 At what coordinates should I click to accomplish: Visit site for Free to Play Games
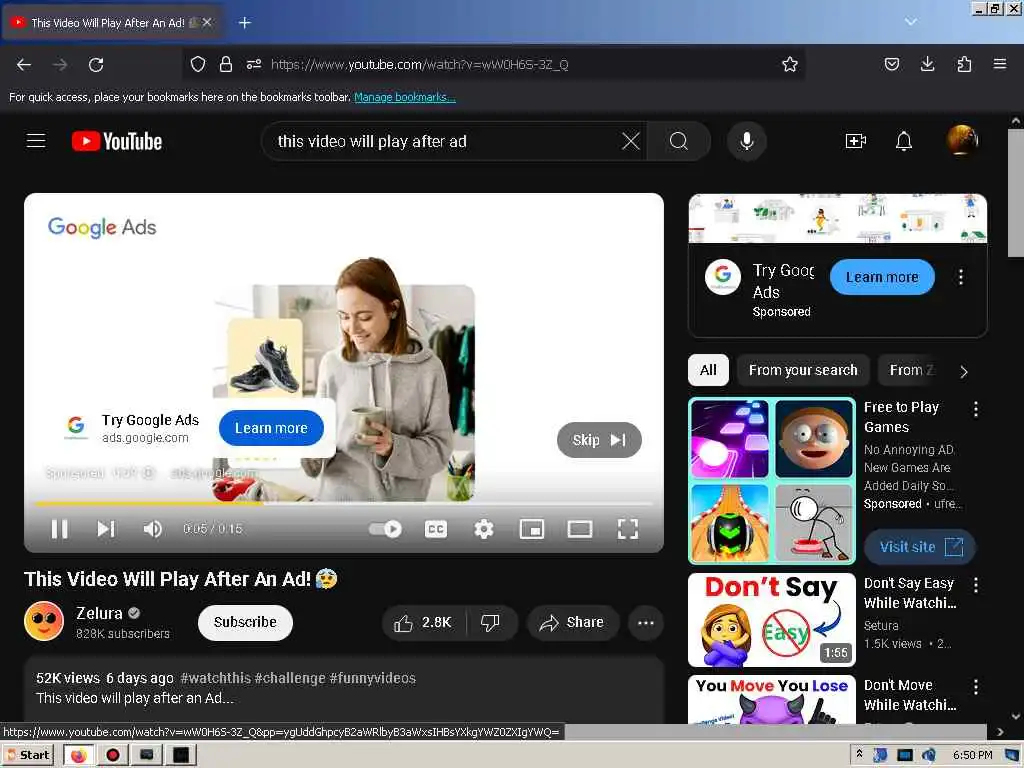coord(920,547)
